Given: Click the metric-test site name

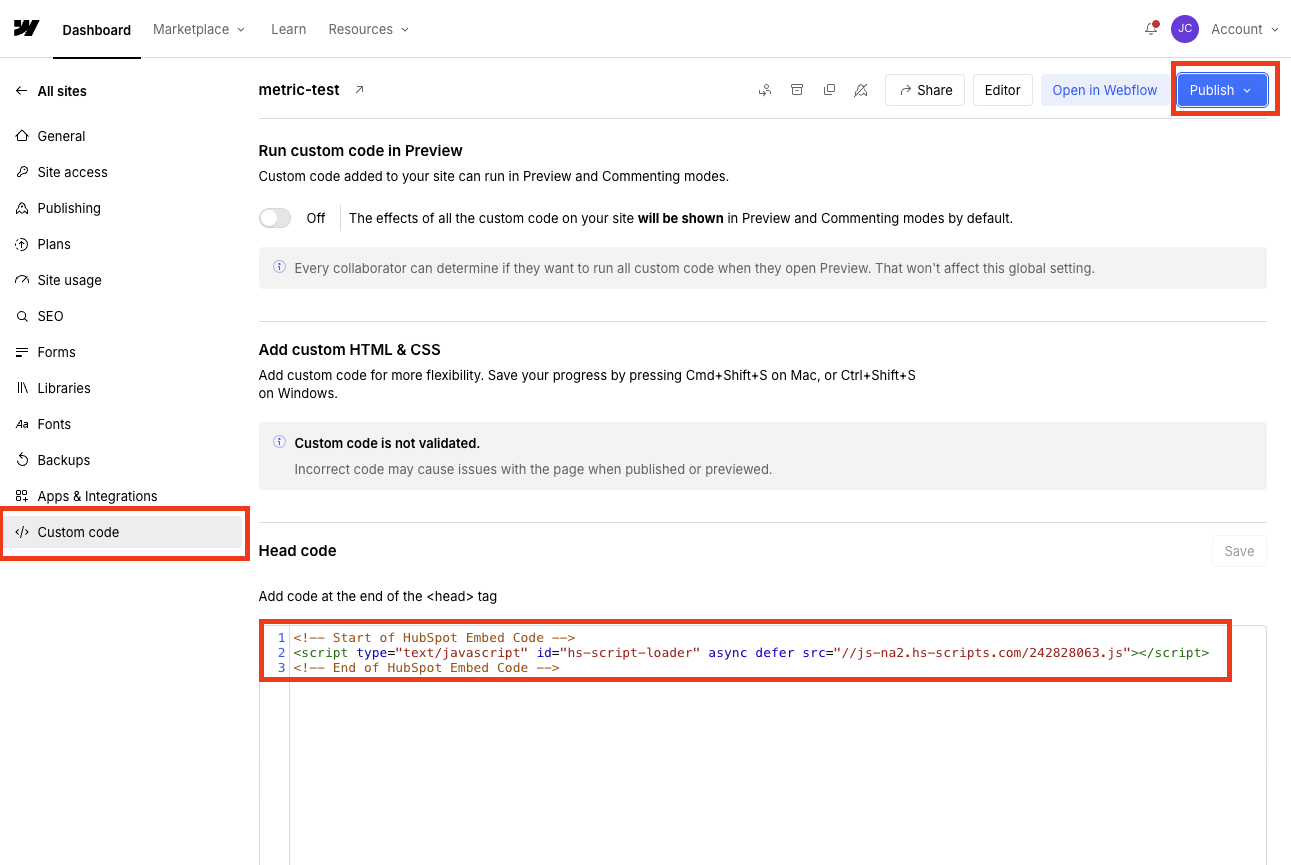Looking at the screenshot, I should 299,90.
